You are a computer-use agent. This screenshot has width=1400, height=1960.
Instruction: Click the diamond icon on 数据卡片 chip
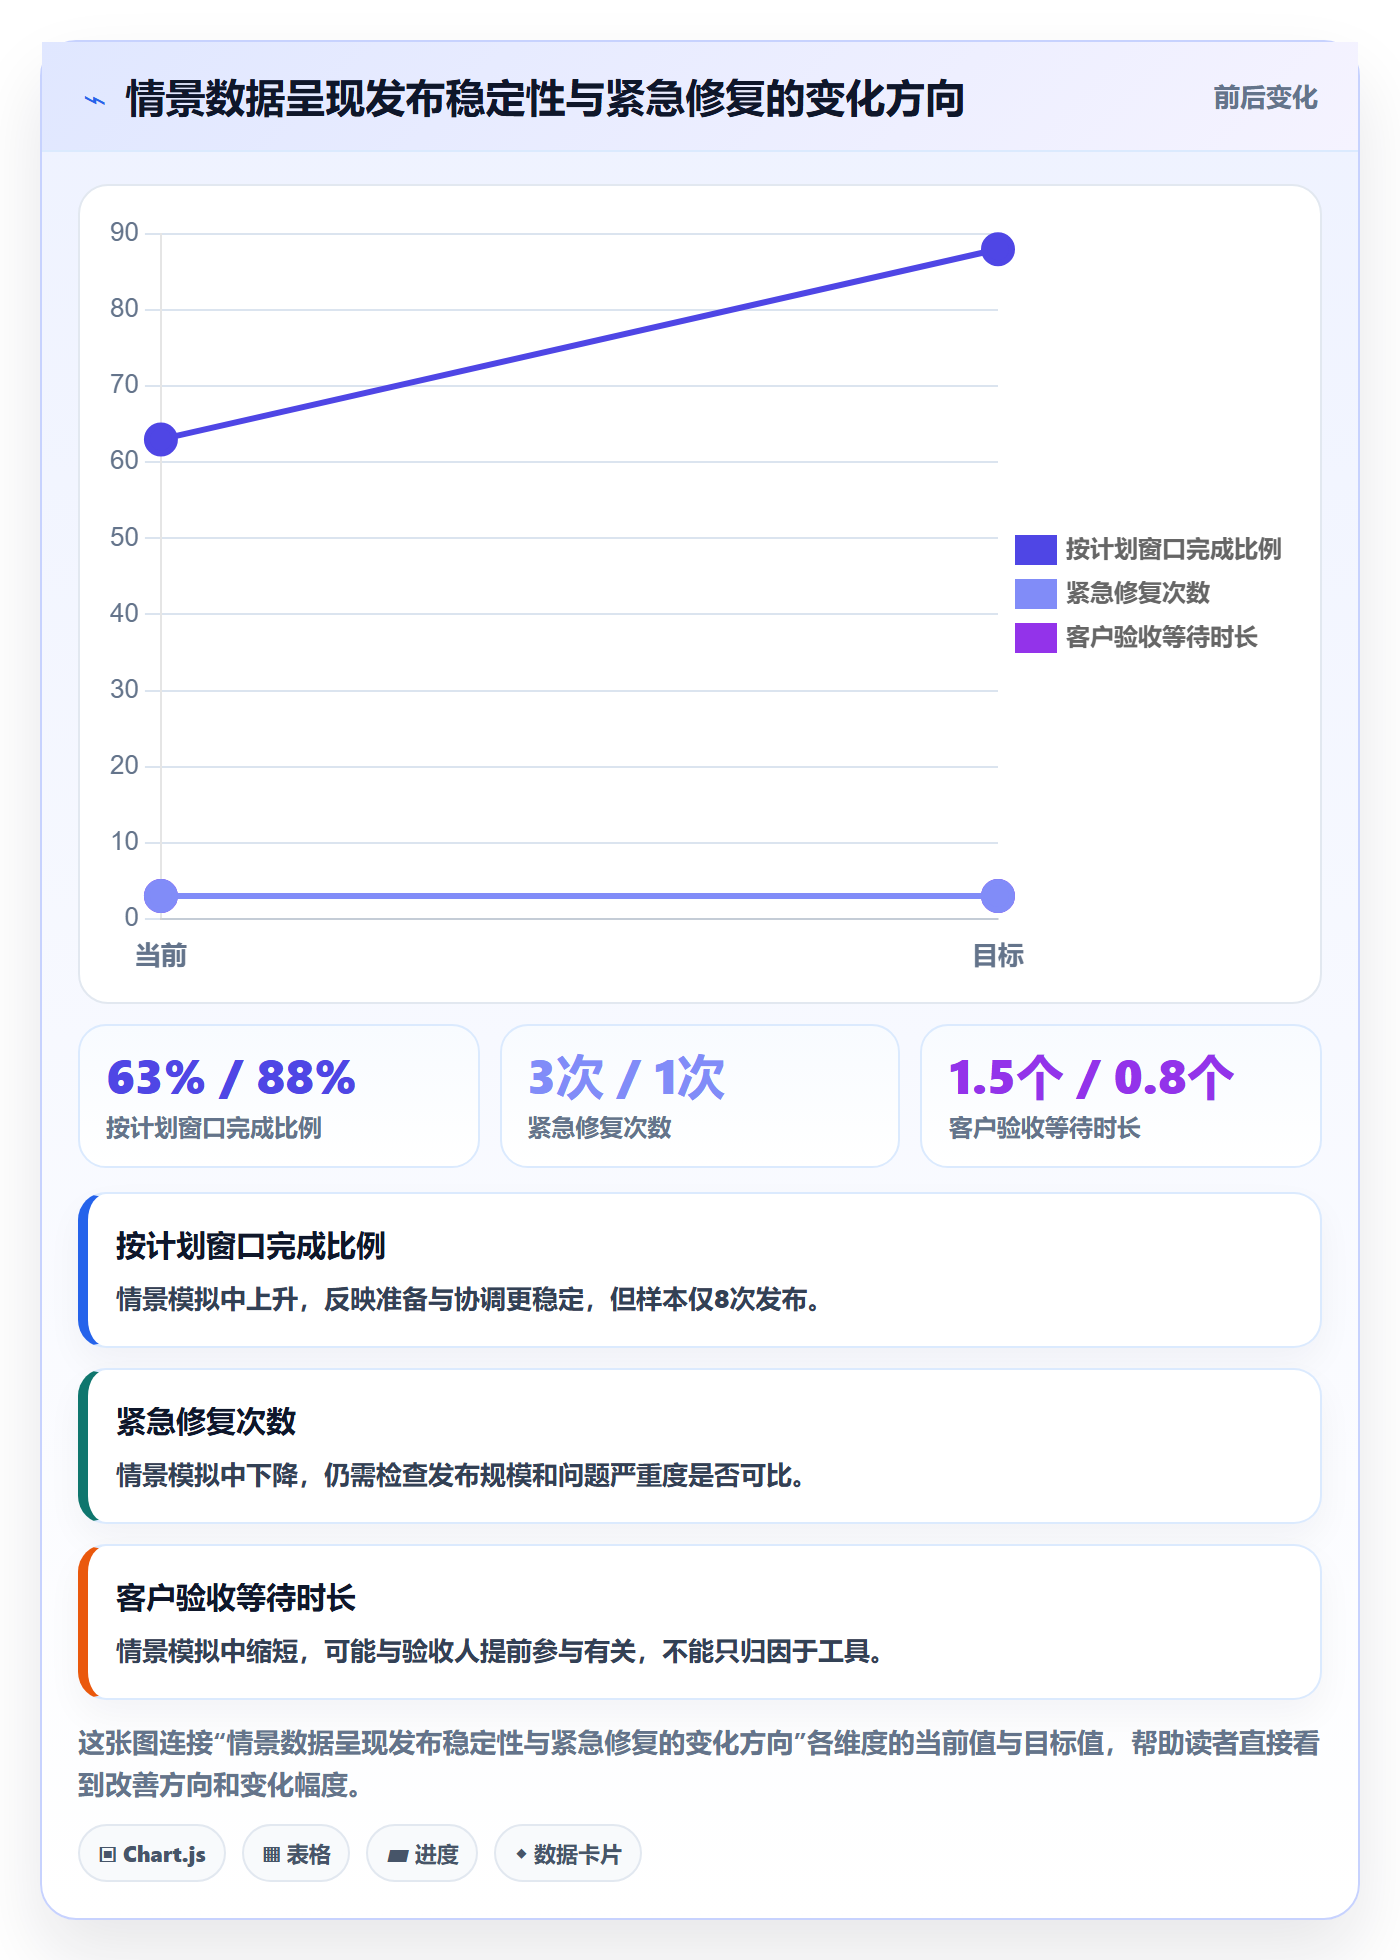click(x=521, y=1854)
